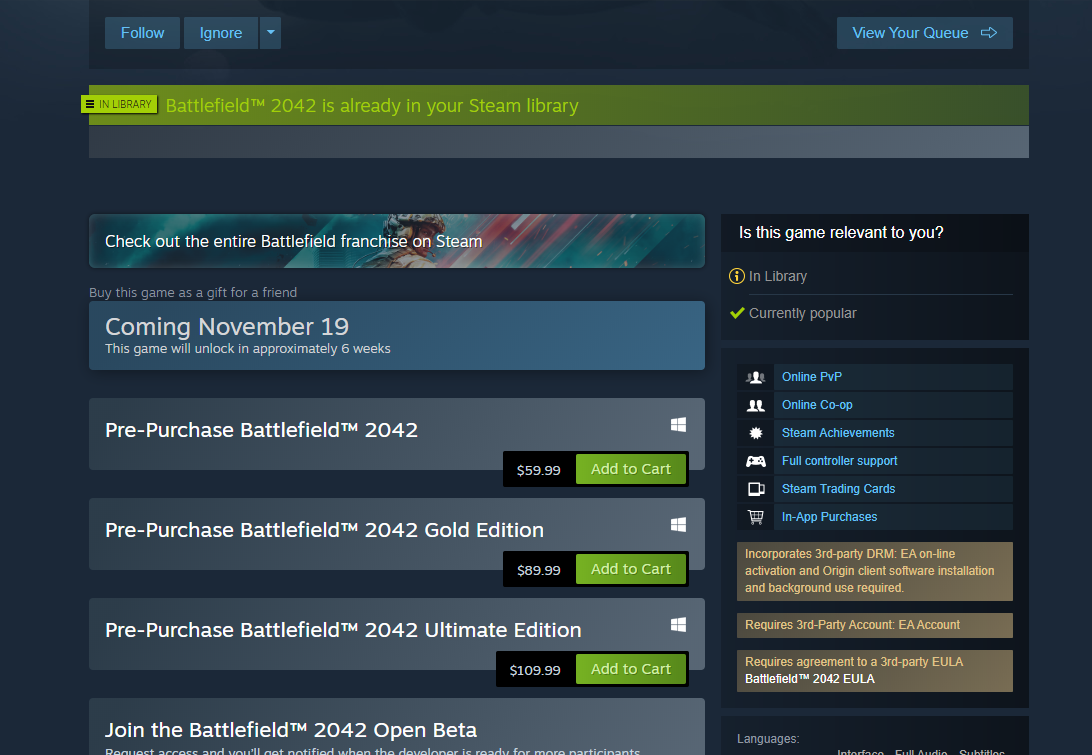
Task: Click the Requires EA Account notice
Action: coord(875,625)
